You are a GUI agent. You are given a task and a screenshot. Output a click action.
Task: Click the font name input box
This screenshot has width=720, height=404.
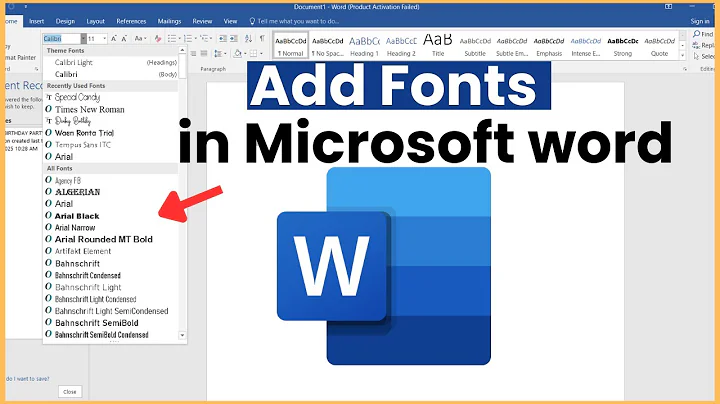62,39
